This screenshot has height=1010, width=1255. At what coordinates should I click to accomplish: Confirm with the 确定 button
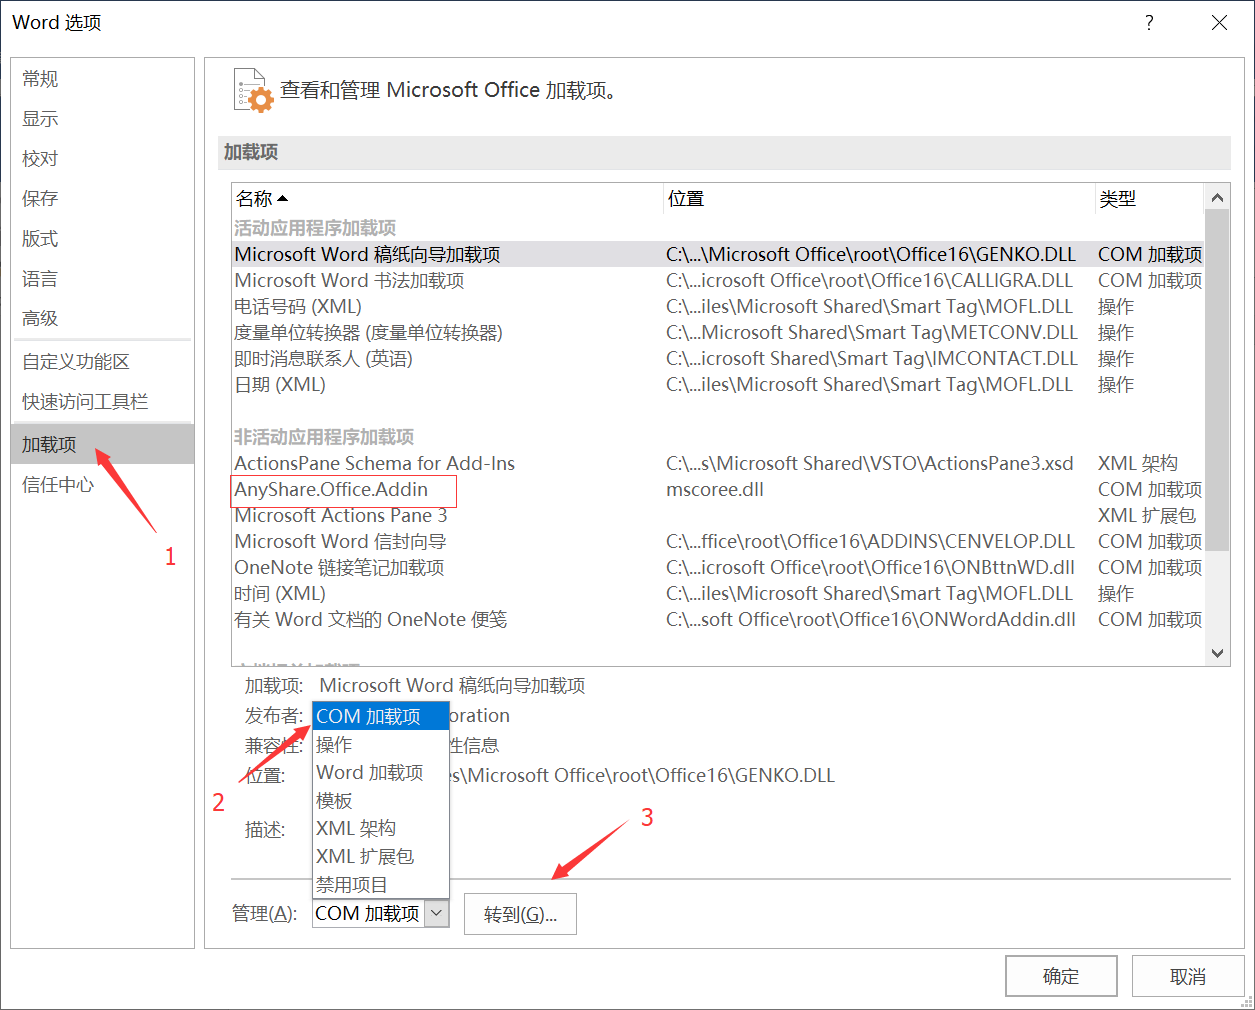1061,976
